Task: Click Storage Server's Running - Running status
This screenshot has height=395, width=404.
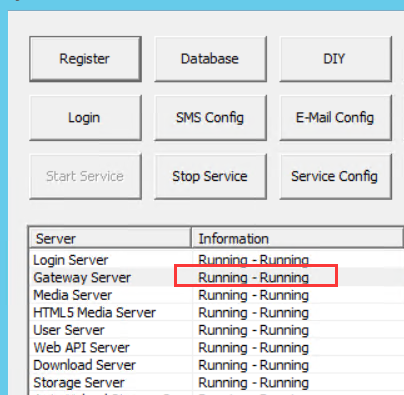Action: 253,383
